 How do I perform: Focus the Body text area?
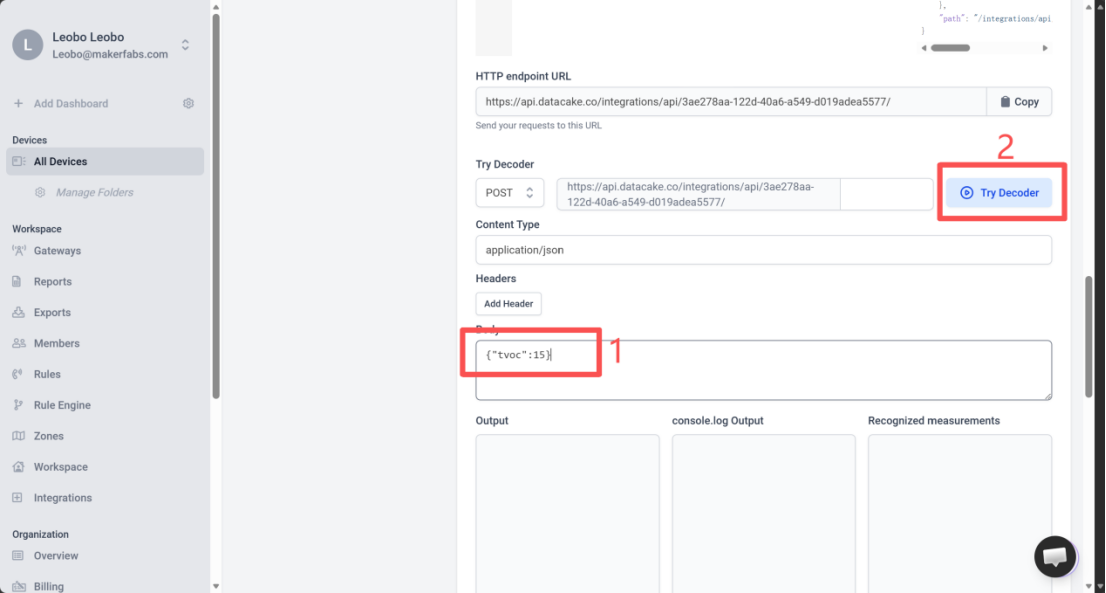pos(764,370)
